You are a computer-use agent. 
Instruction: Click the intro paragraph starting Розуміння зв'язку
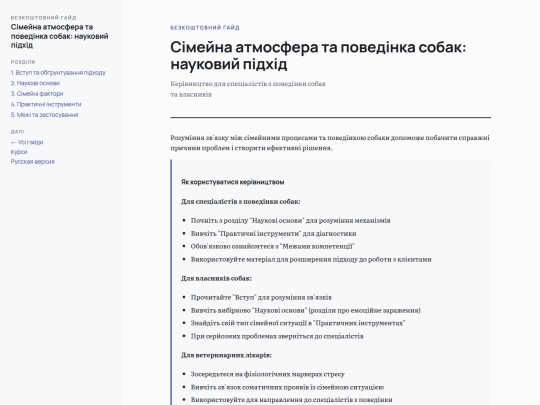coord(330,143)
